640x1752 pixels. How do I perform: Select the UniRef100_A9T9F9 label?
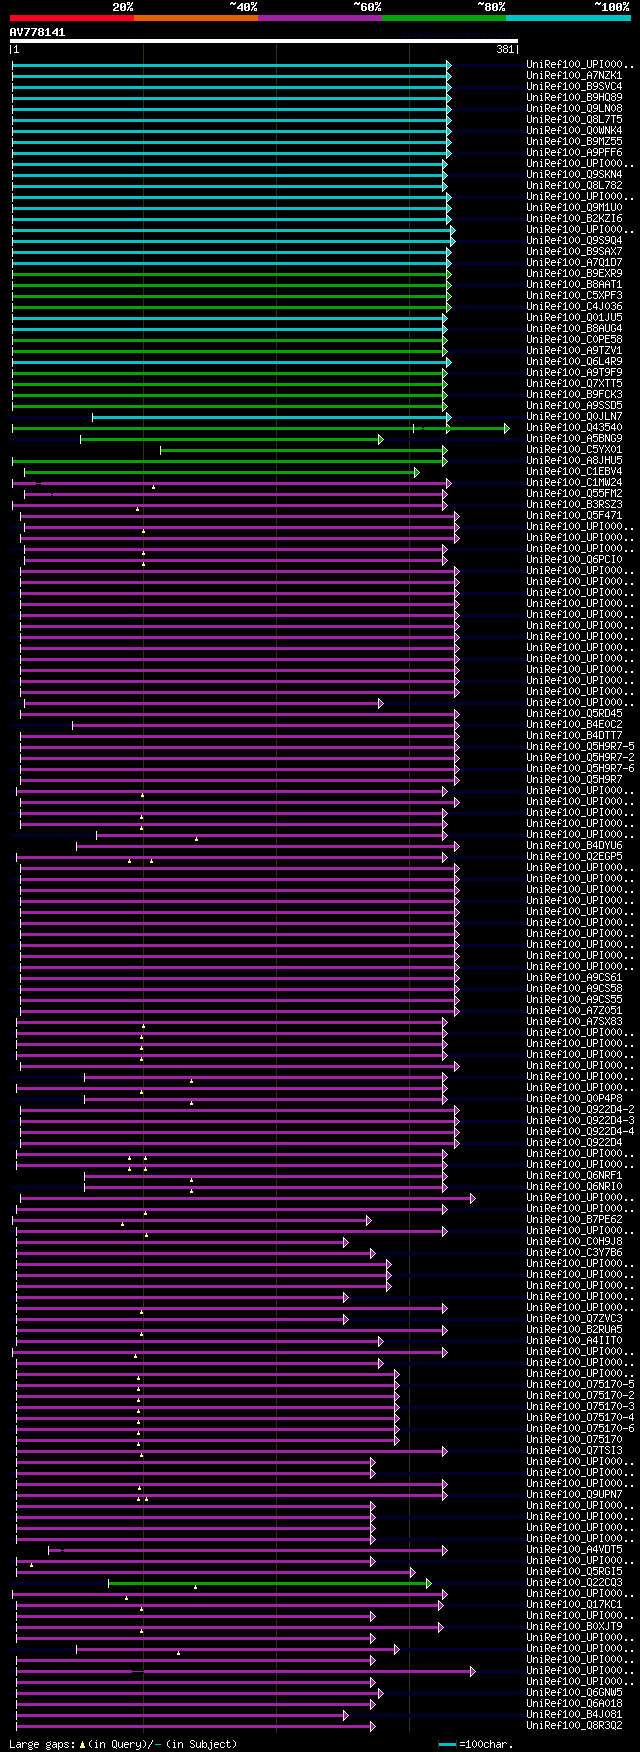574,372
